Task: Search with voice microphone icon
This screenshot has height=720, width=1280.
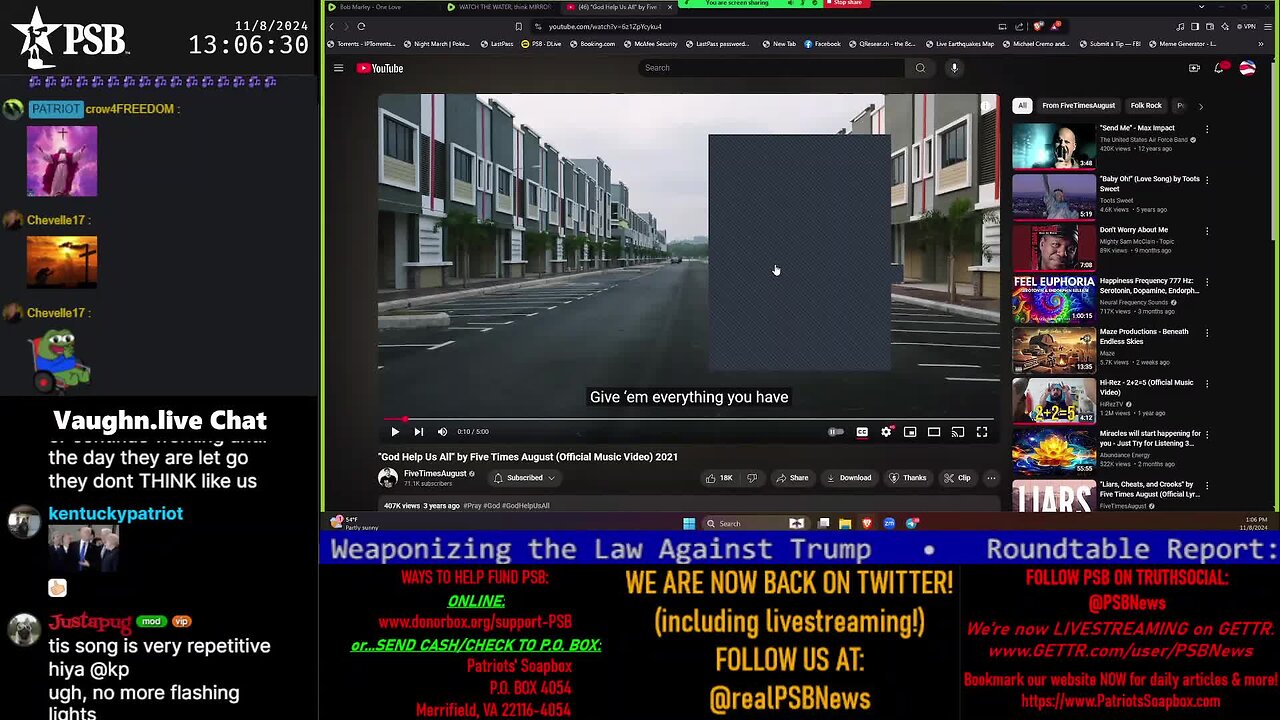Action: [x=954, y=68]
